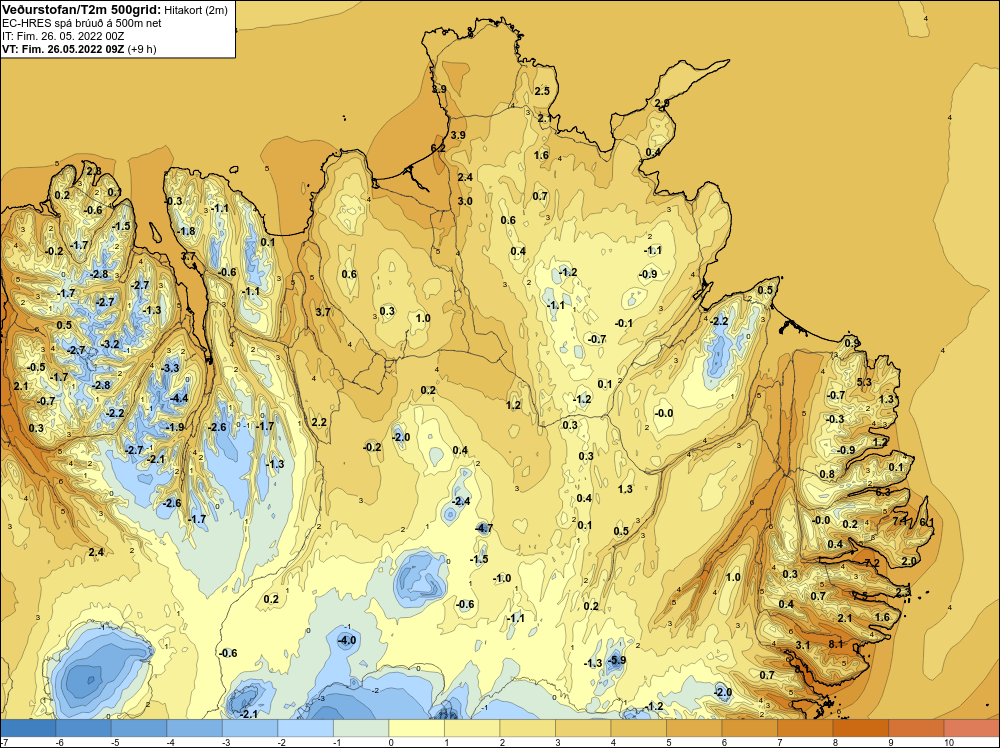Click the 8.1 temperature label
The height and width of the screenshot is (748, 1000).
[x=836, y=644]
